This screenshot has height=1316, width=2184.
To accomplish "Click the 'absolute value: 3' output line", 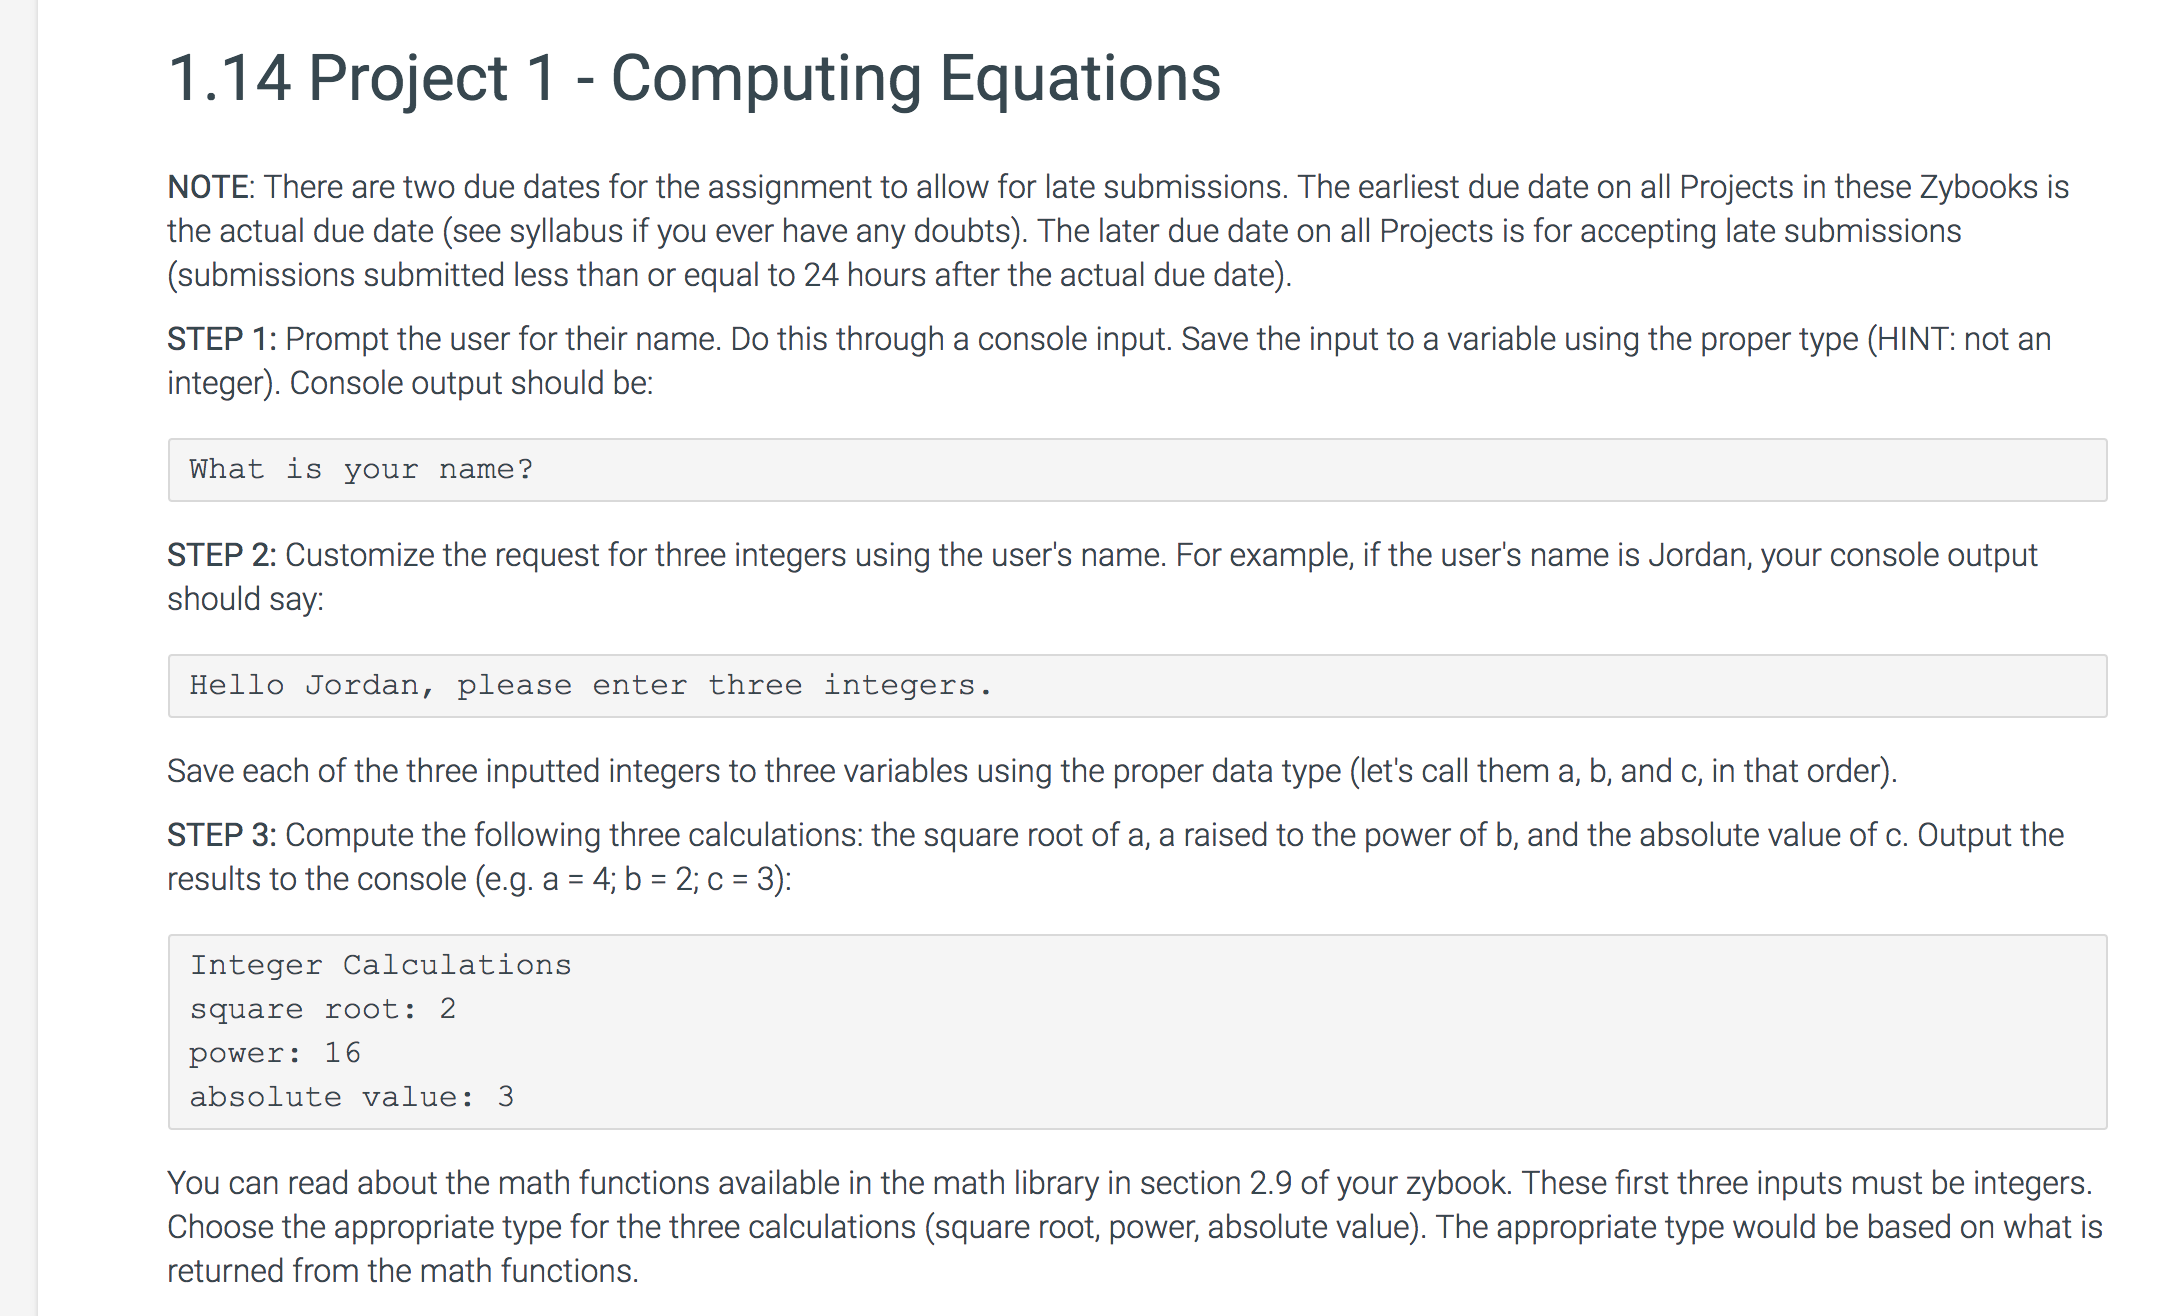I will tap(351, 1097).
